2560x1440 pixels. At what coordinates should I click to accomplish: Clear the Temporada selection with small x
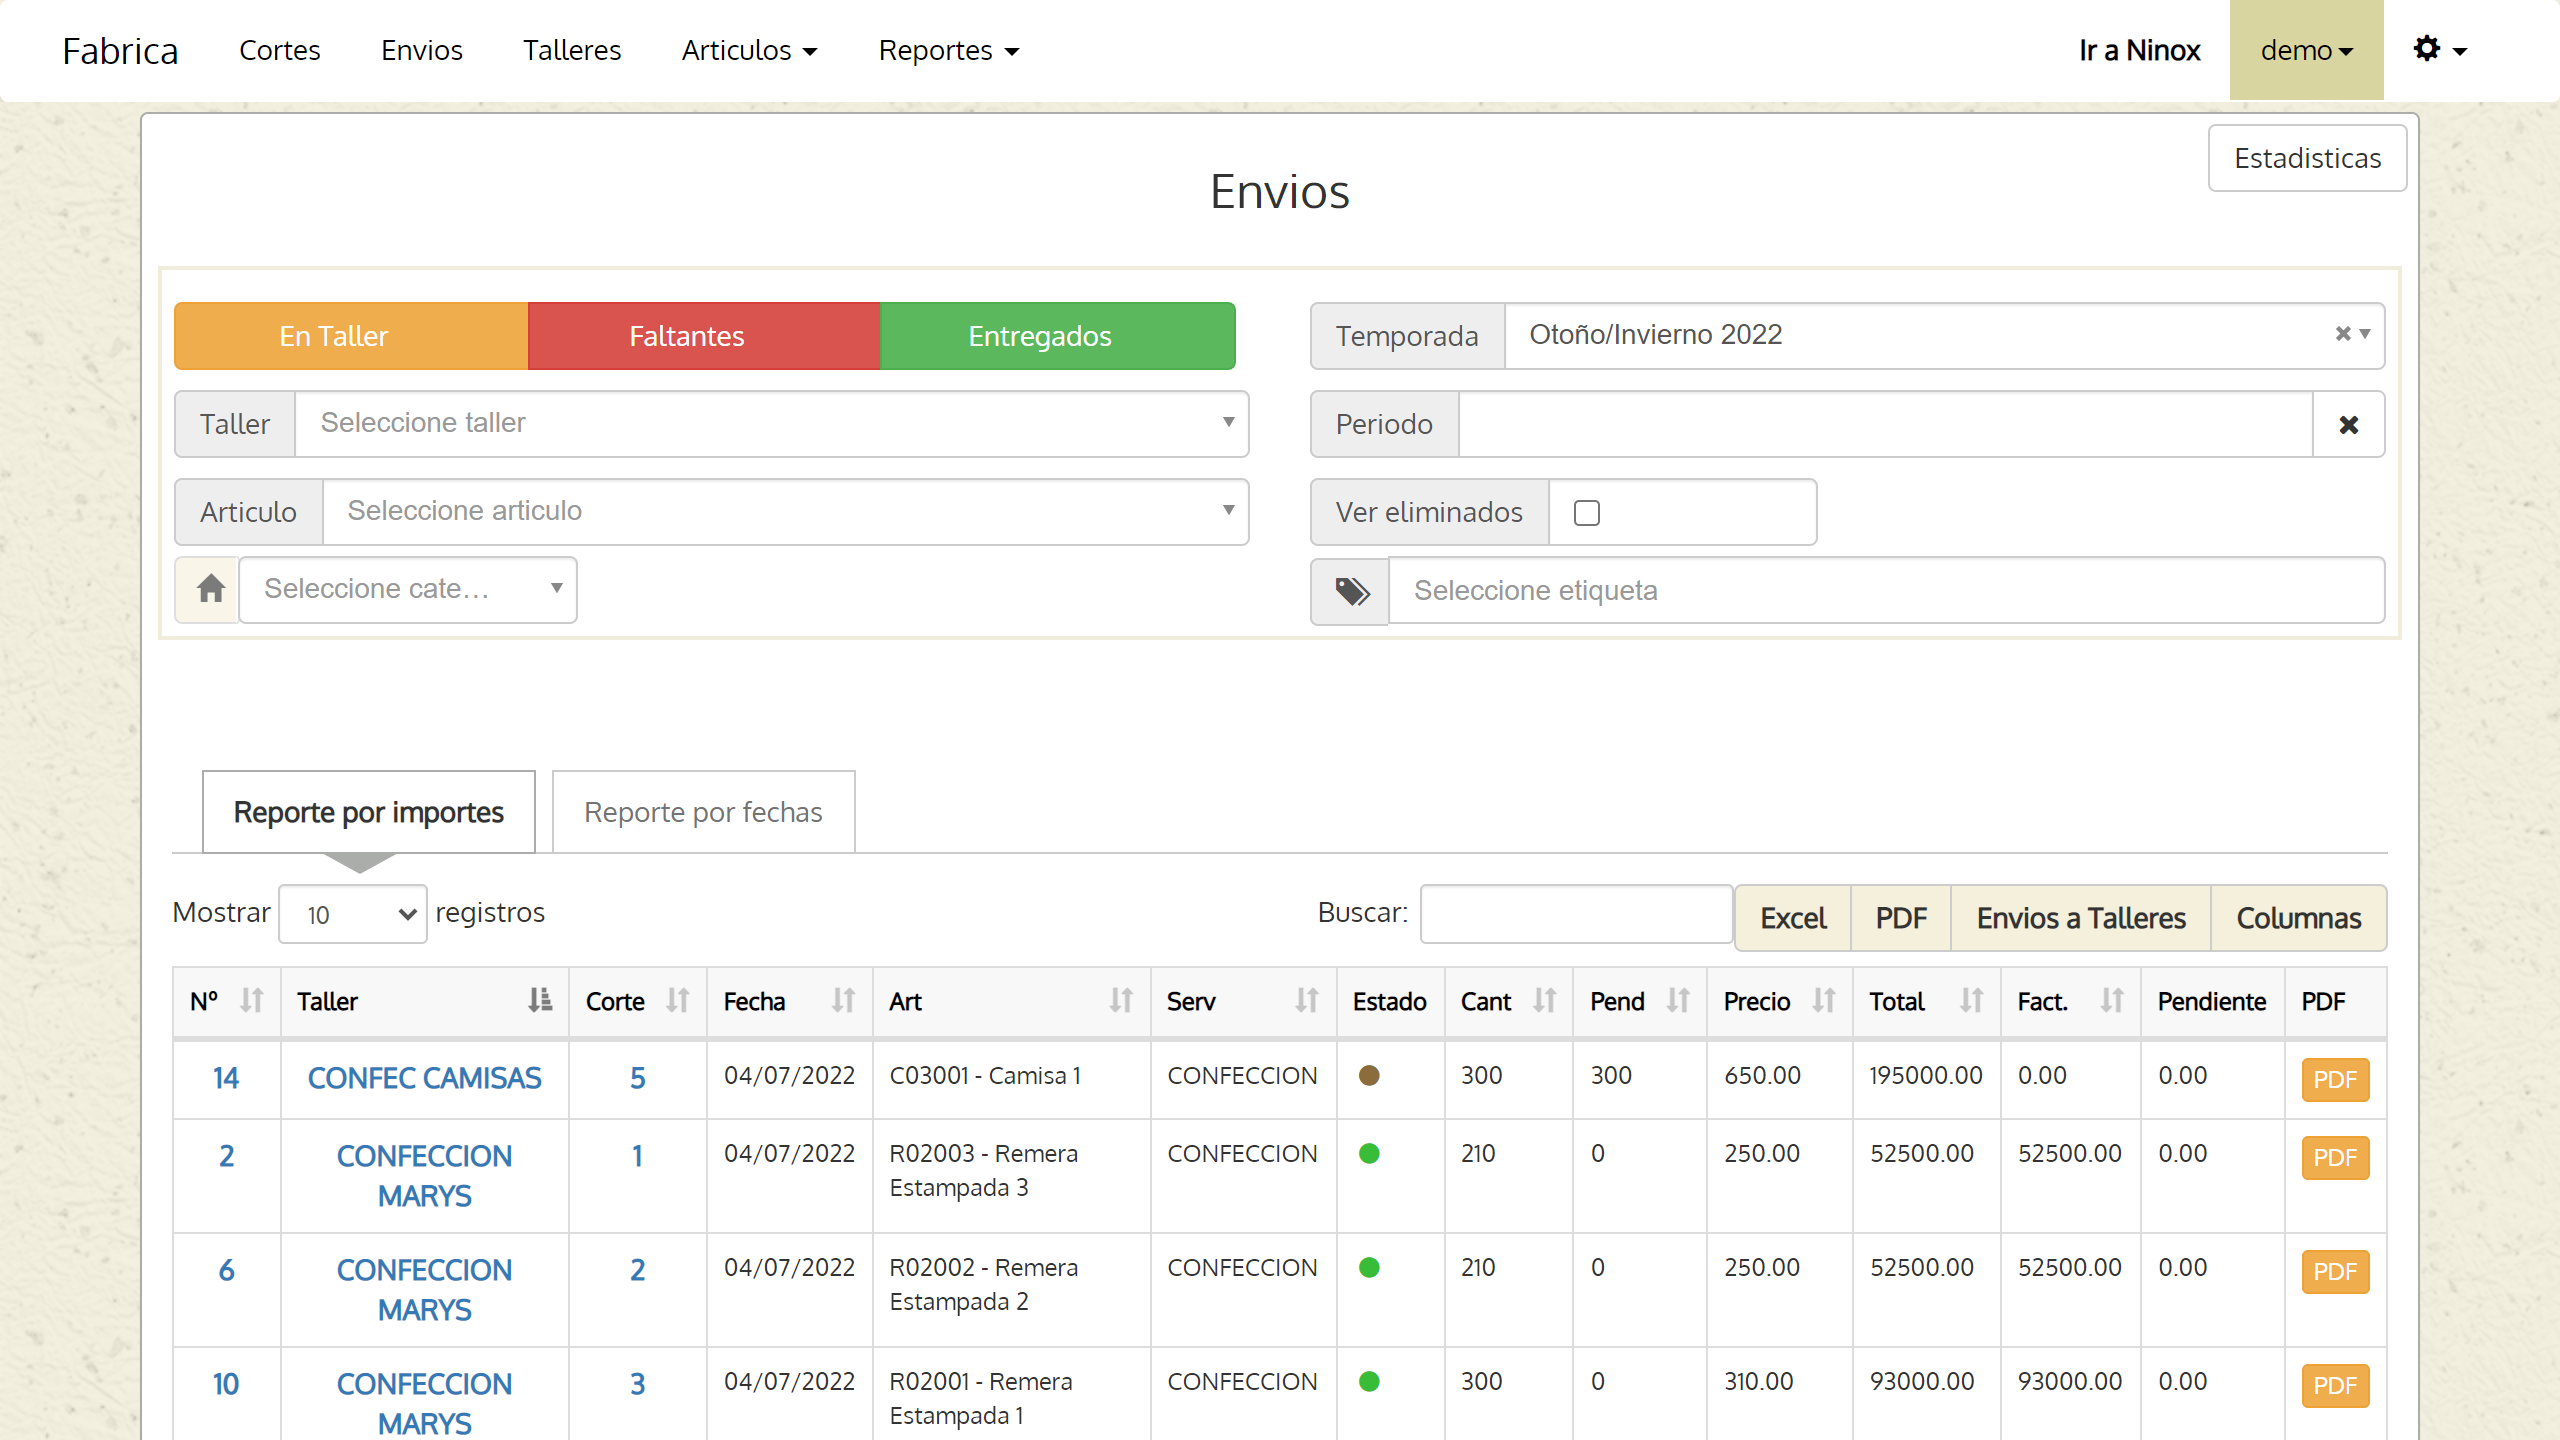(x=2342, y=334)
